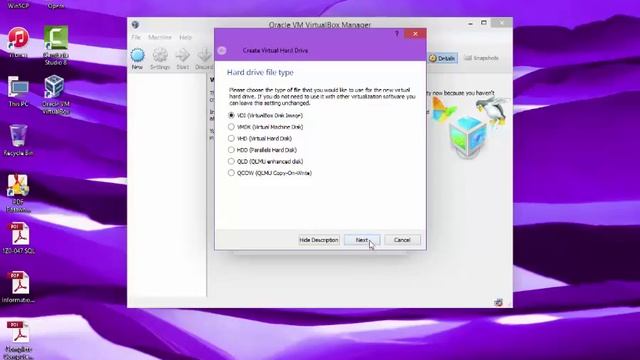Click the New toolbar icon in VirtualBox
Viewport: 640px width, 360px height.
[x=138, y=59]
